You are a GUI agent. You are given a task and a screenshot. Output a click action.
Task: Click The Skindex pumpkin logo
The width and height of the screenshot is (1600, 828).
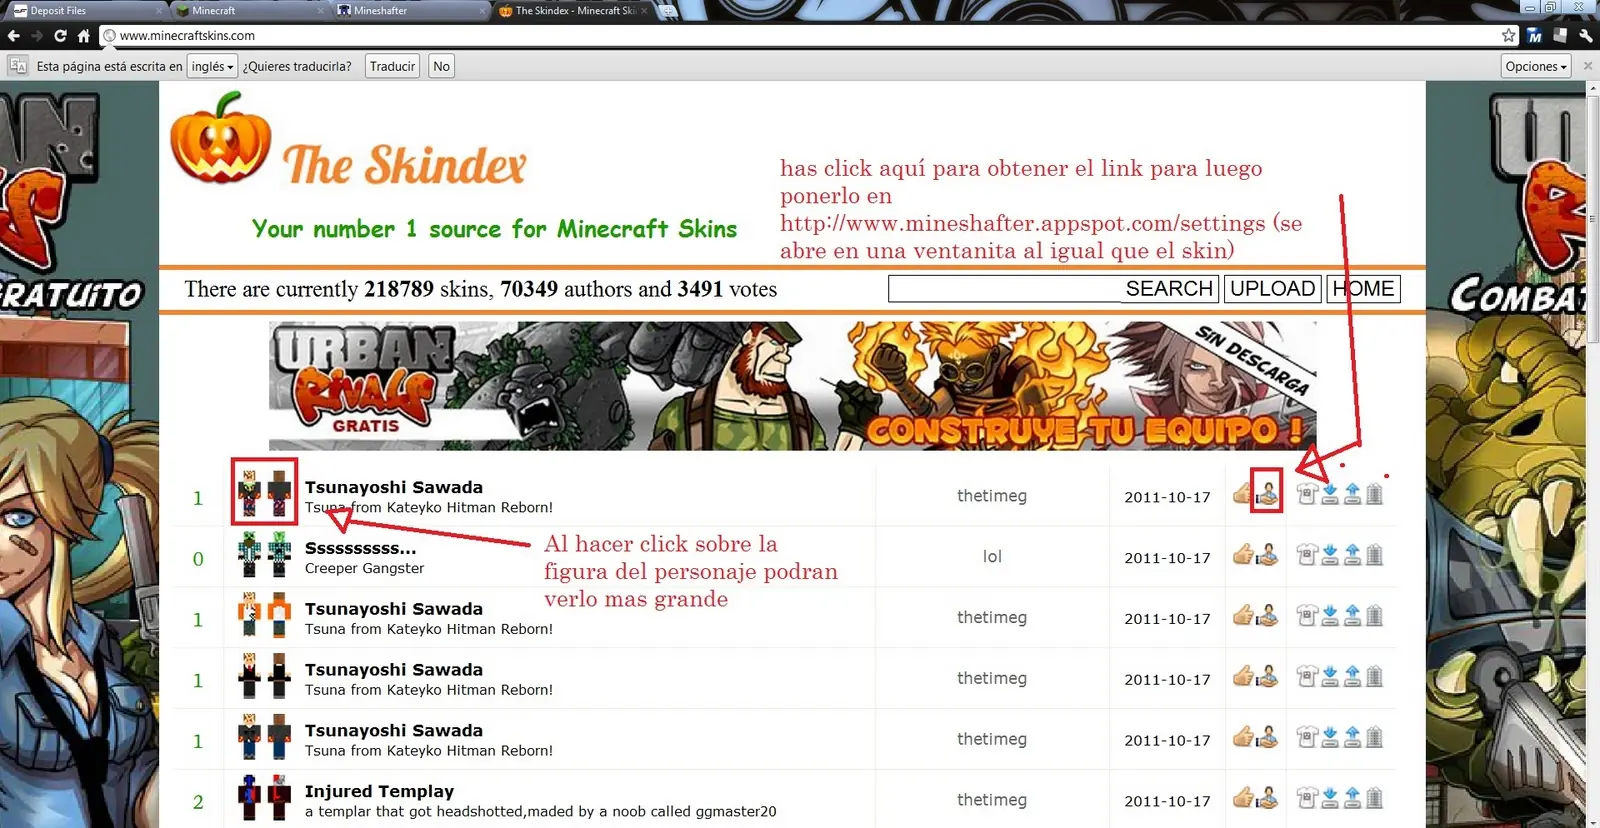coord(221,138)
